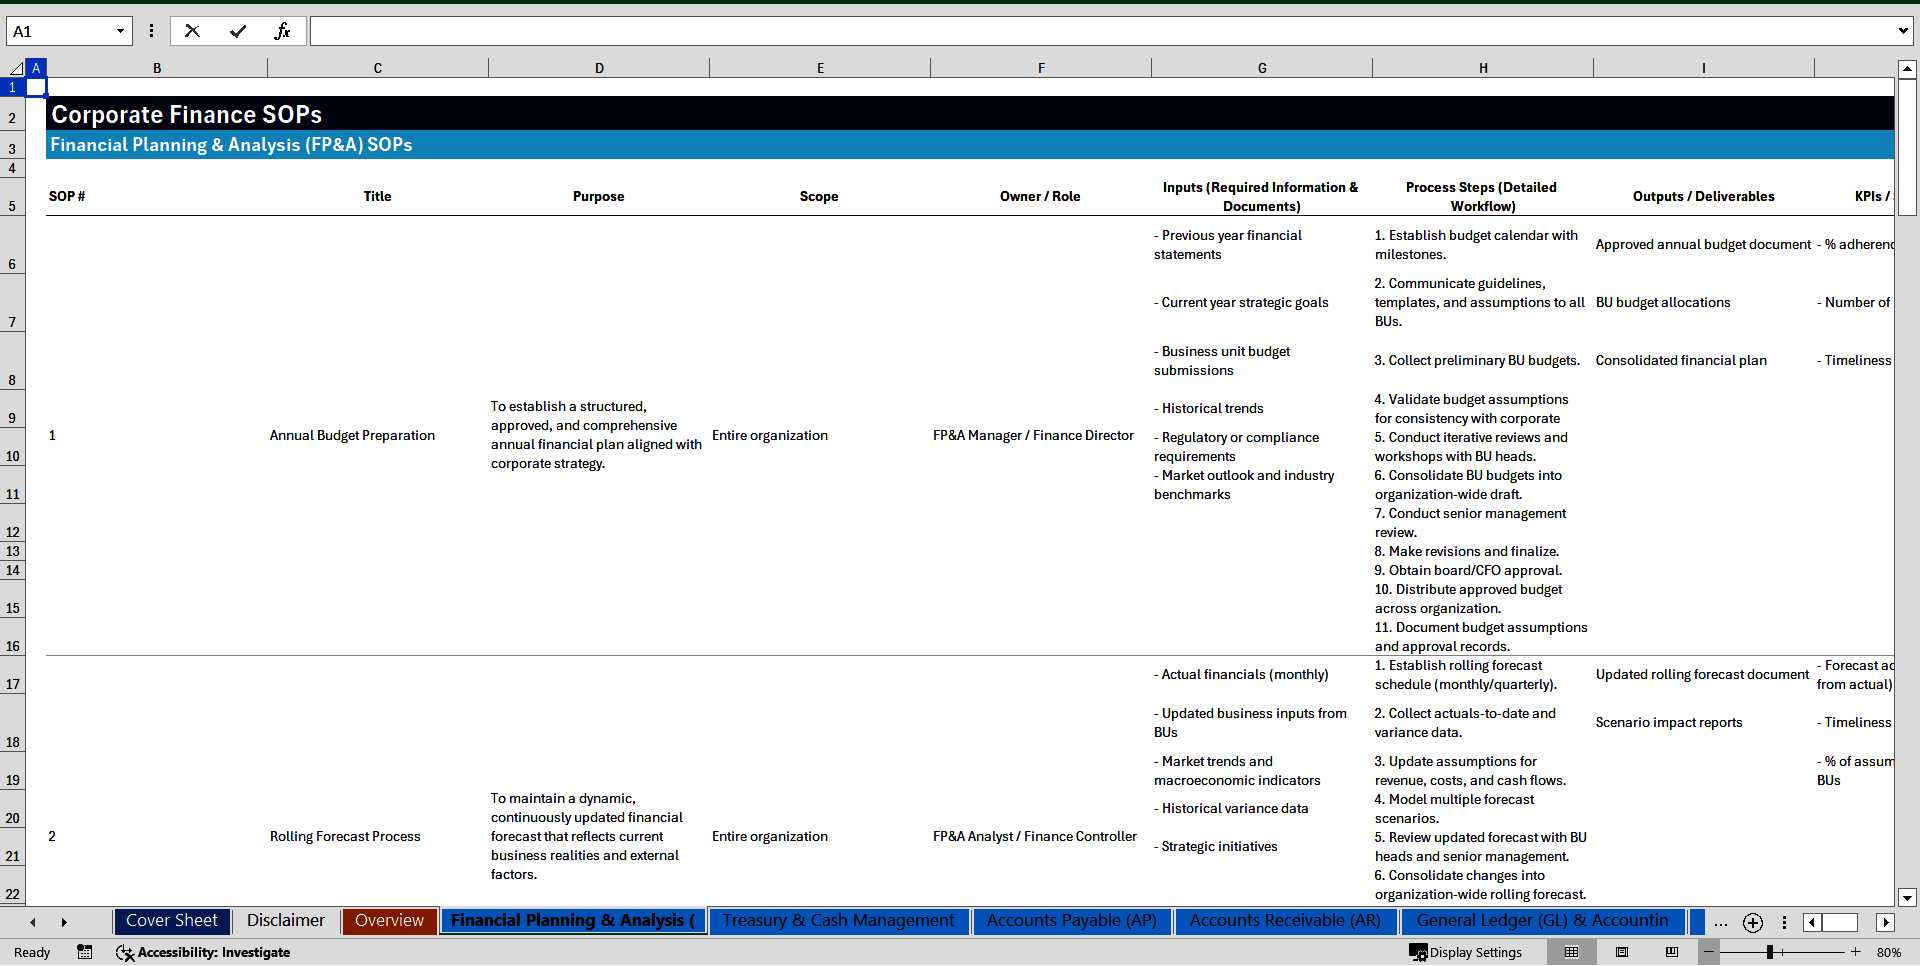This screenshot has height=966, width=1920.
Task: Open the Disclaimer sheet tab
Action: [285, 921]
